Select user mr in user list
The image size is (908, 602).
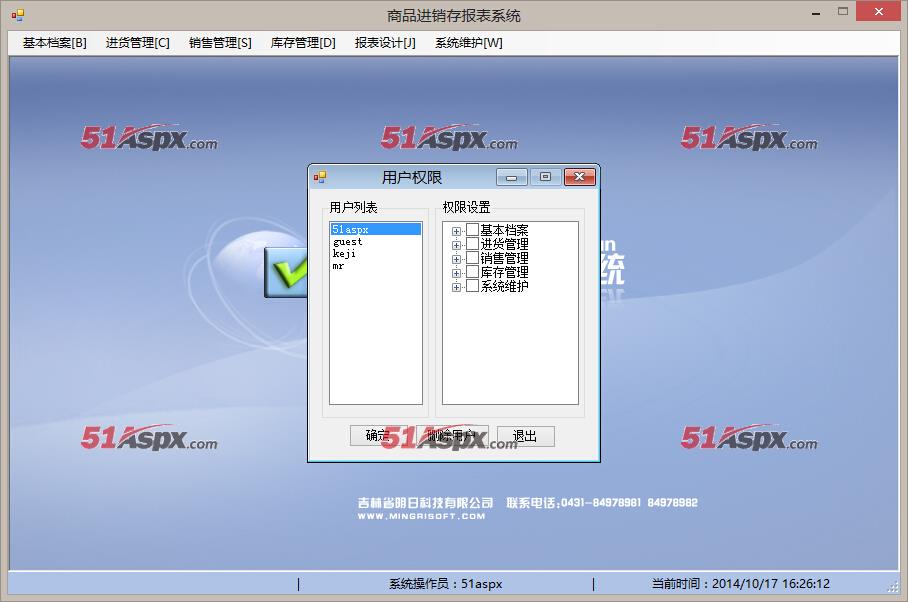[x=376, y=266]
